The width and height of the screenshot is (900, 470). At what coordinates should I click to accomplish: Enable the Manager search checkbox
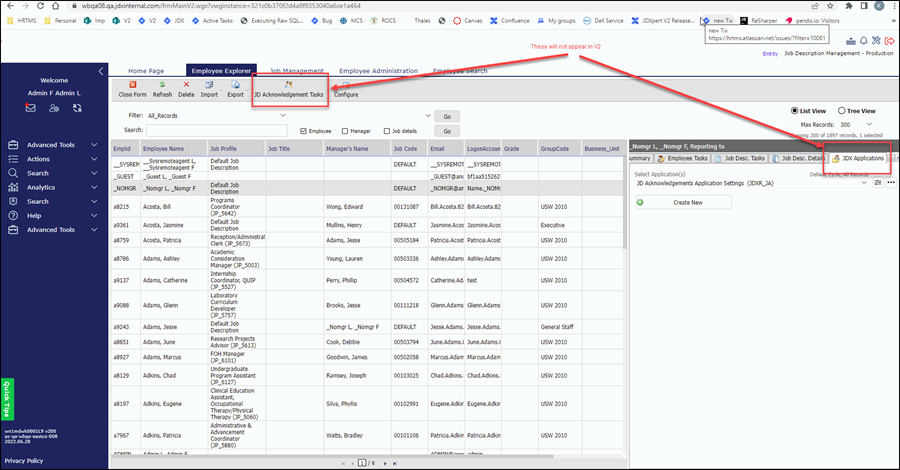pyautogui.click(x=345, y=130)
